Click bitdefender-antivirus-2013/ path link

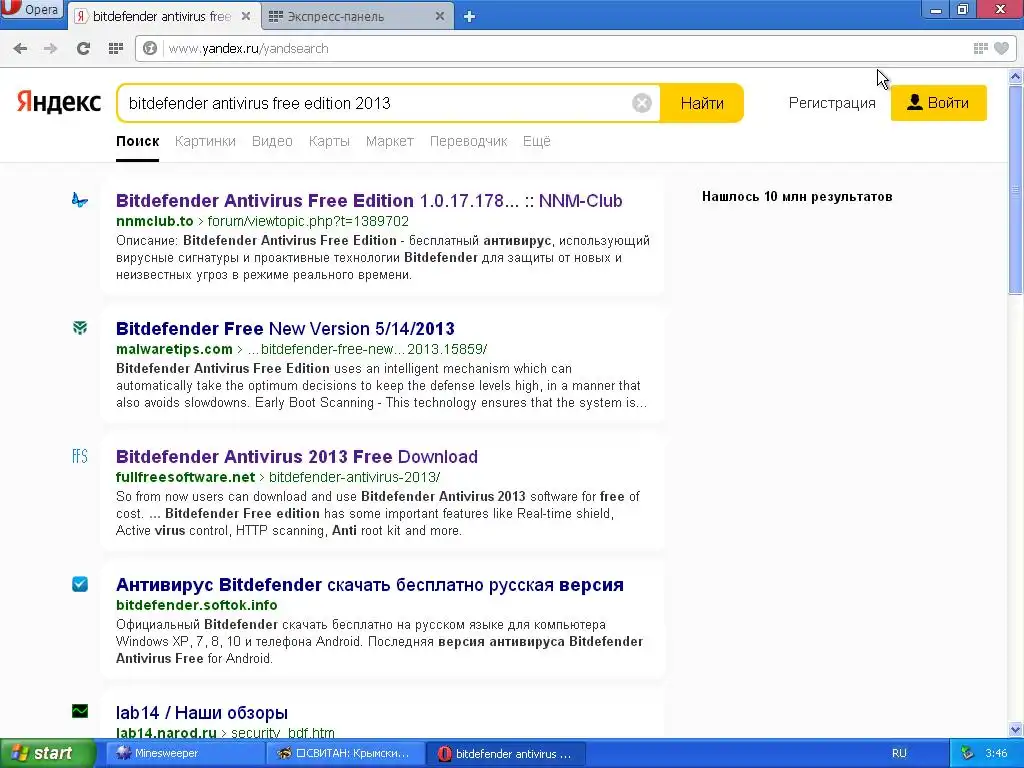click(x=355, y=477)
